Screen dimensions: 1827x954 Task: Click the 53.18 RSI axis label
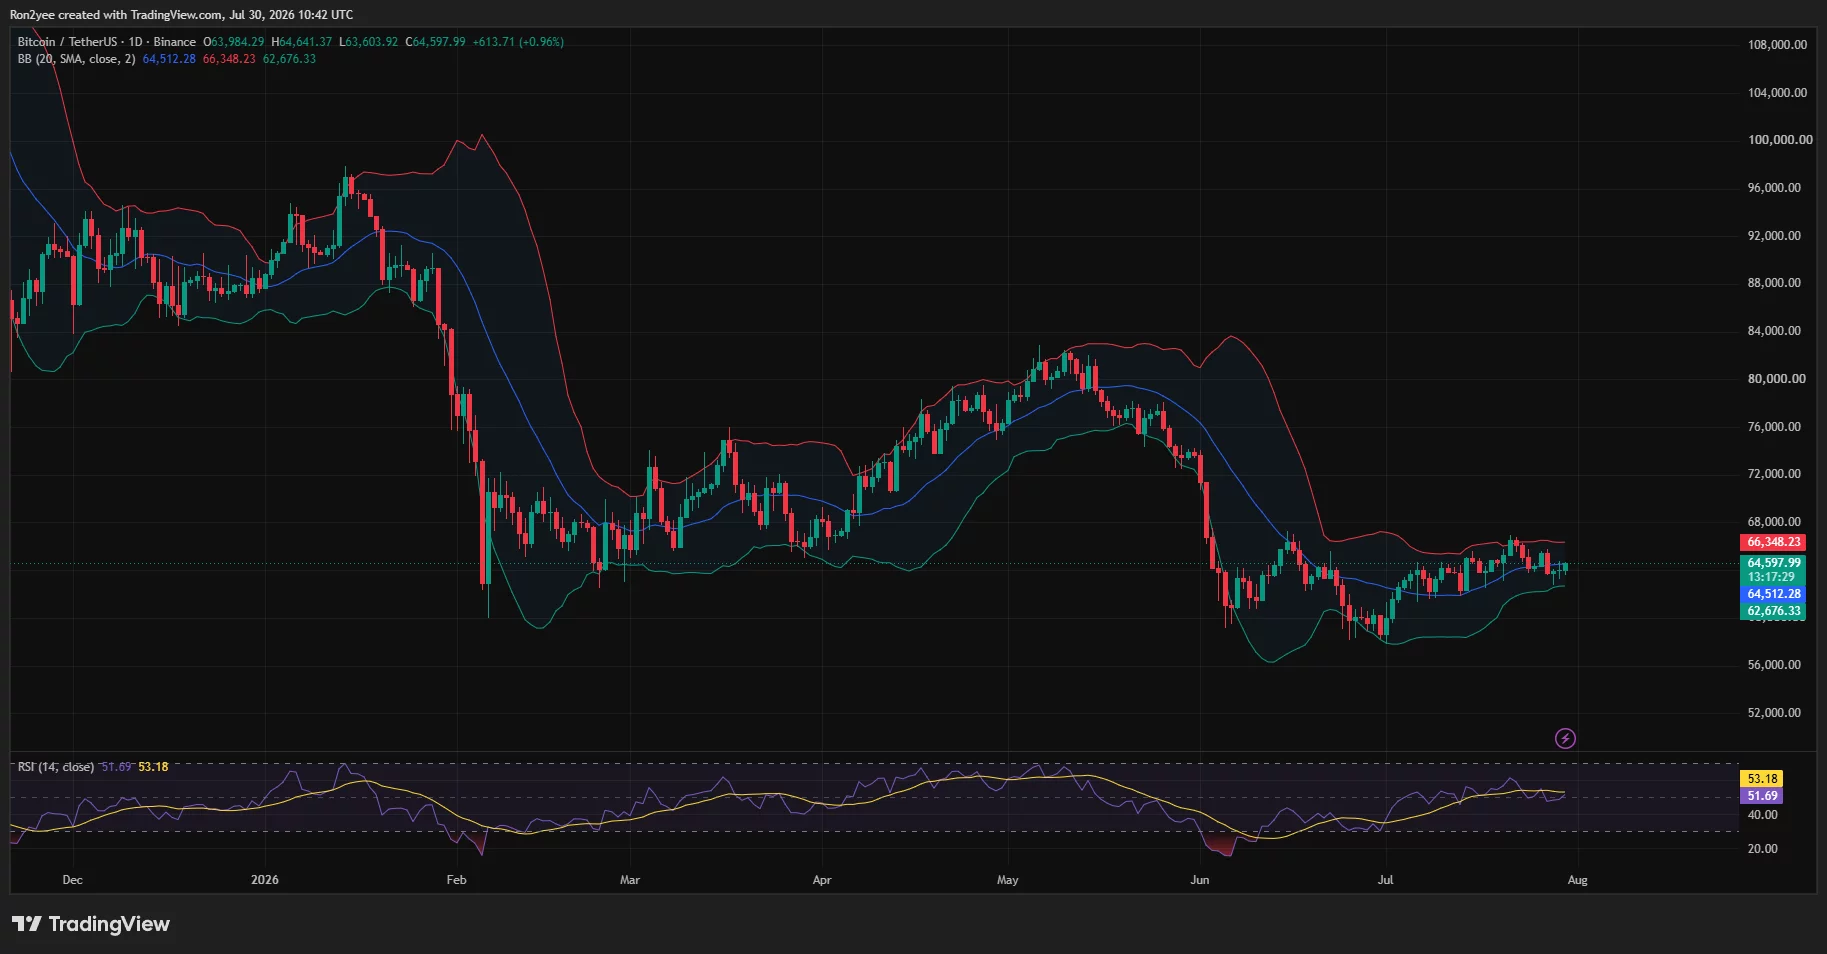1761,779
